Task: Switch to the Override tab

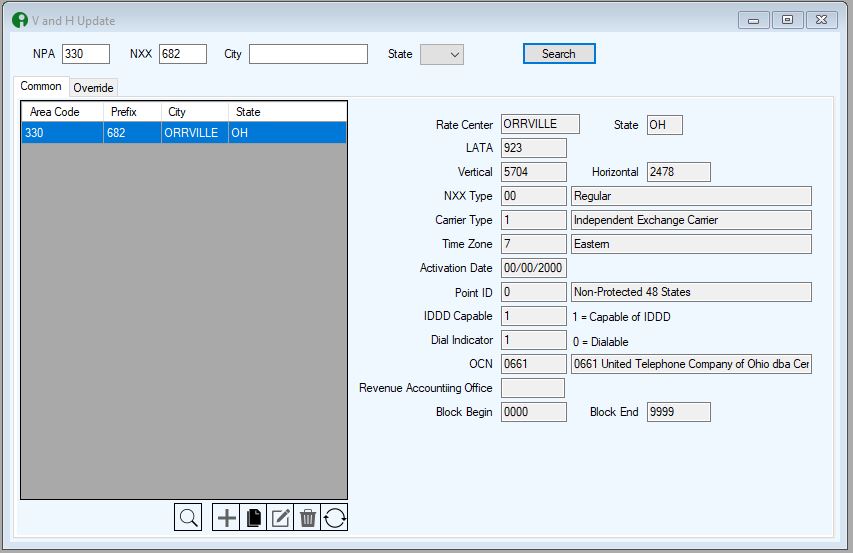Action: tap(94, 87)
